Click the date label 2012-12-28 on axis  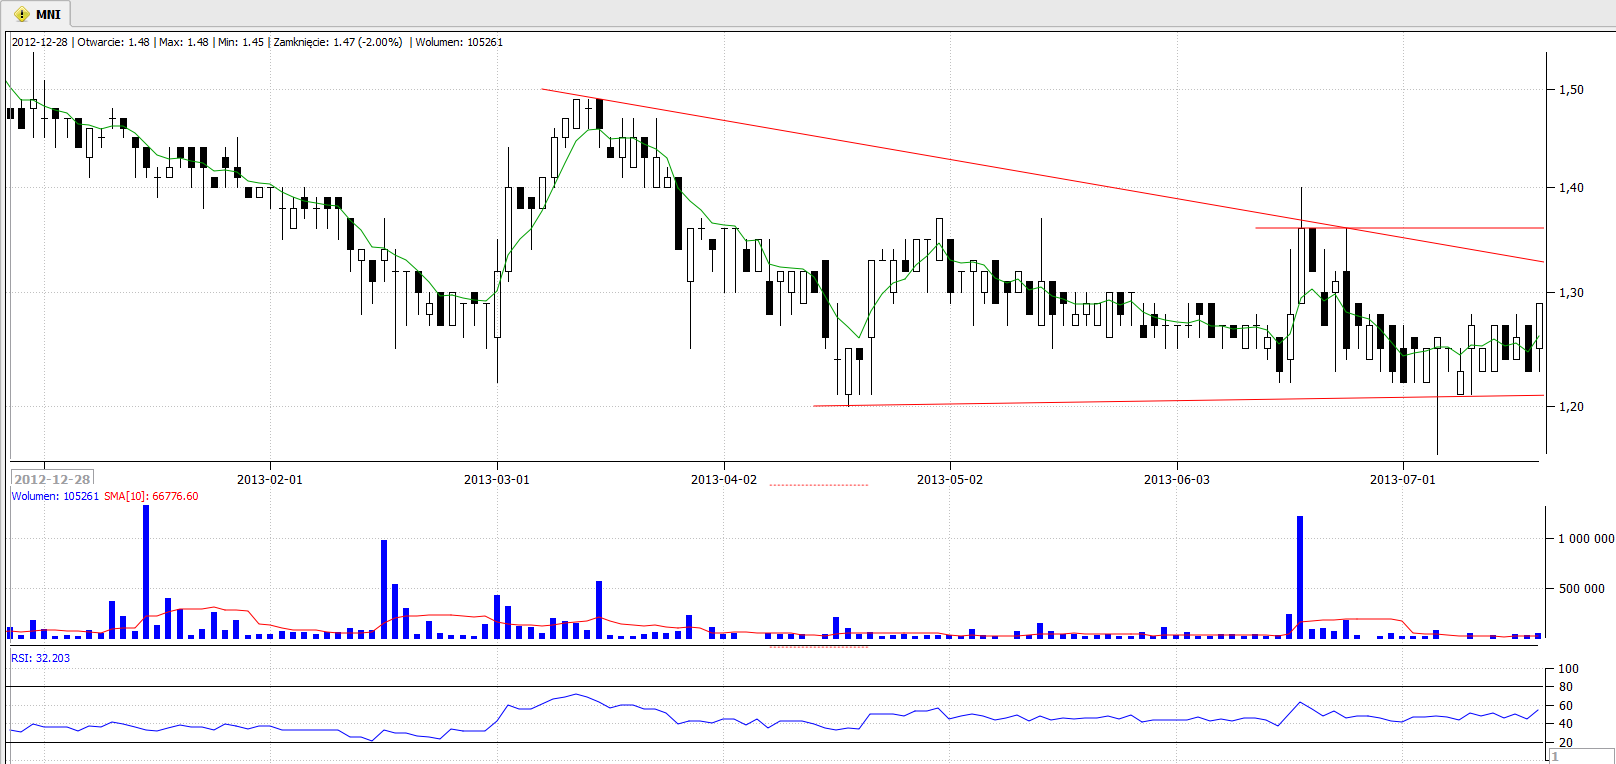(x=52, y=479)
